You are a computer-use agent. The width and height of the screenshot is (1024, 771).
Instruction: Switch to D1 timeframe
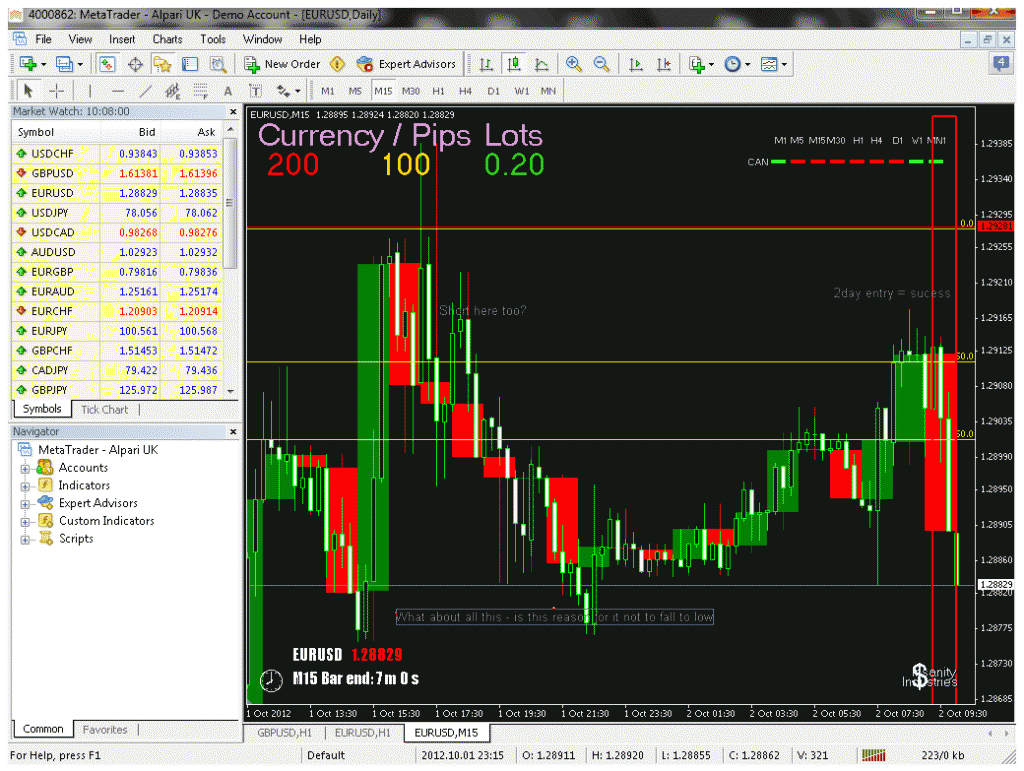(x=493, y=91)
